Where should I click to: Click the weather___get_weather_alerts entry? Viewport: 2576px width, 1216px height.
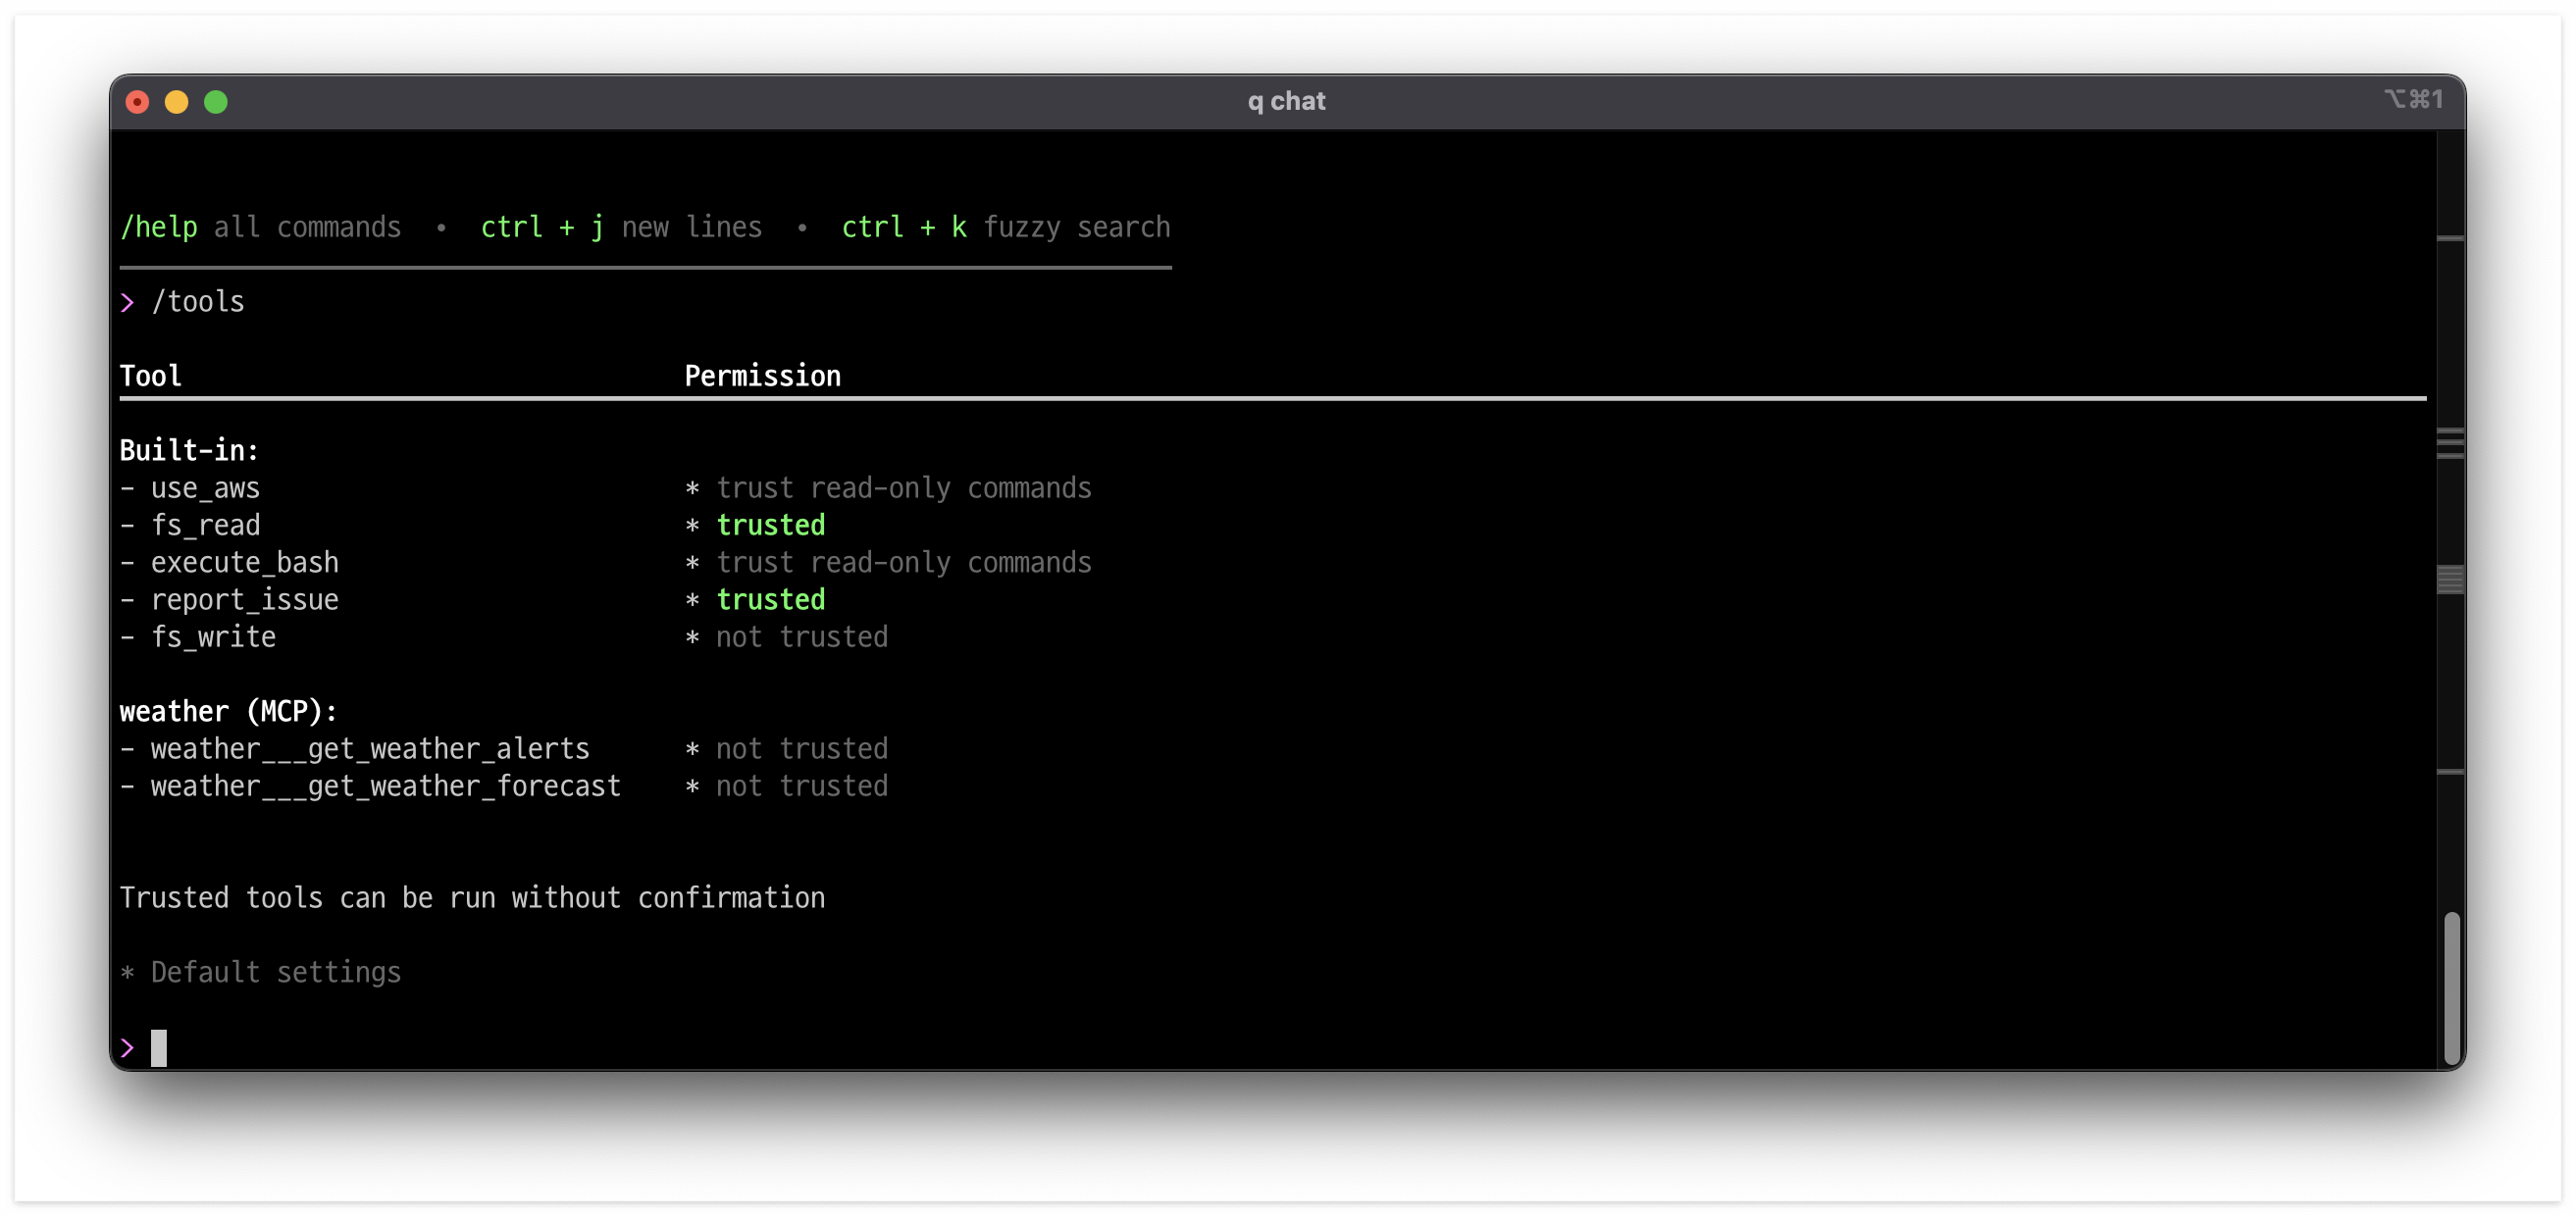[370, 748]
